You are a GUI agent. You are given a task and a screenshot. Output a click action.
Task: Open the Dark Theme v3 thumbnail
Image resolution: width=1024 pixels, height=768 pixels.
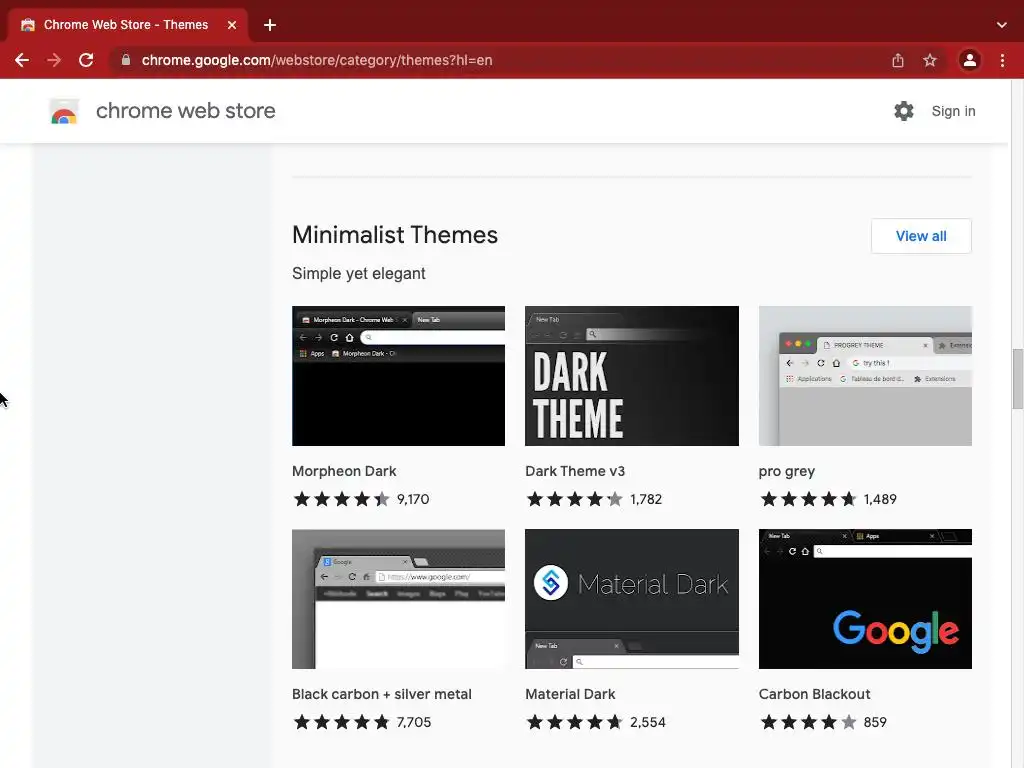tap(632, 376)
